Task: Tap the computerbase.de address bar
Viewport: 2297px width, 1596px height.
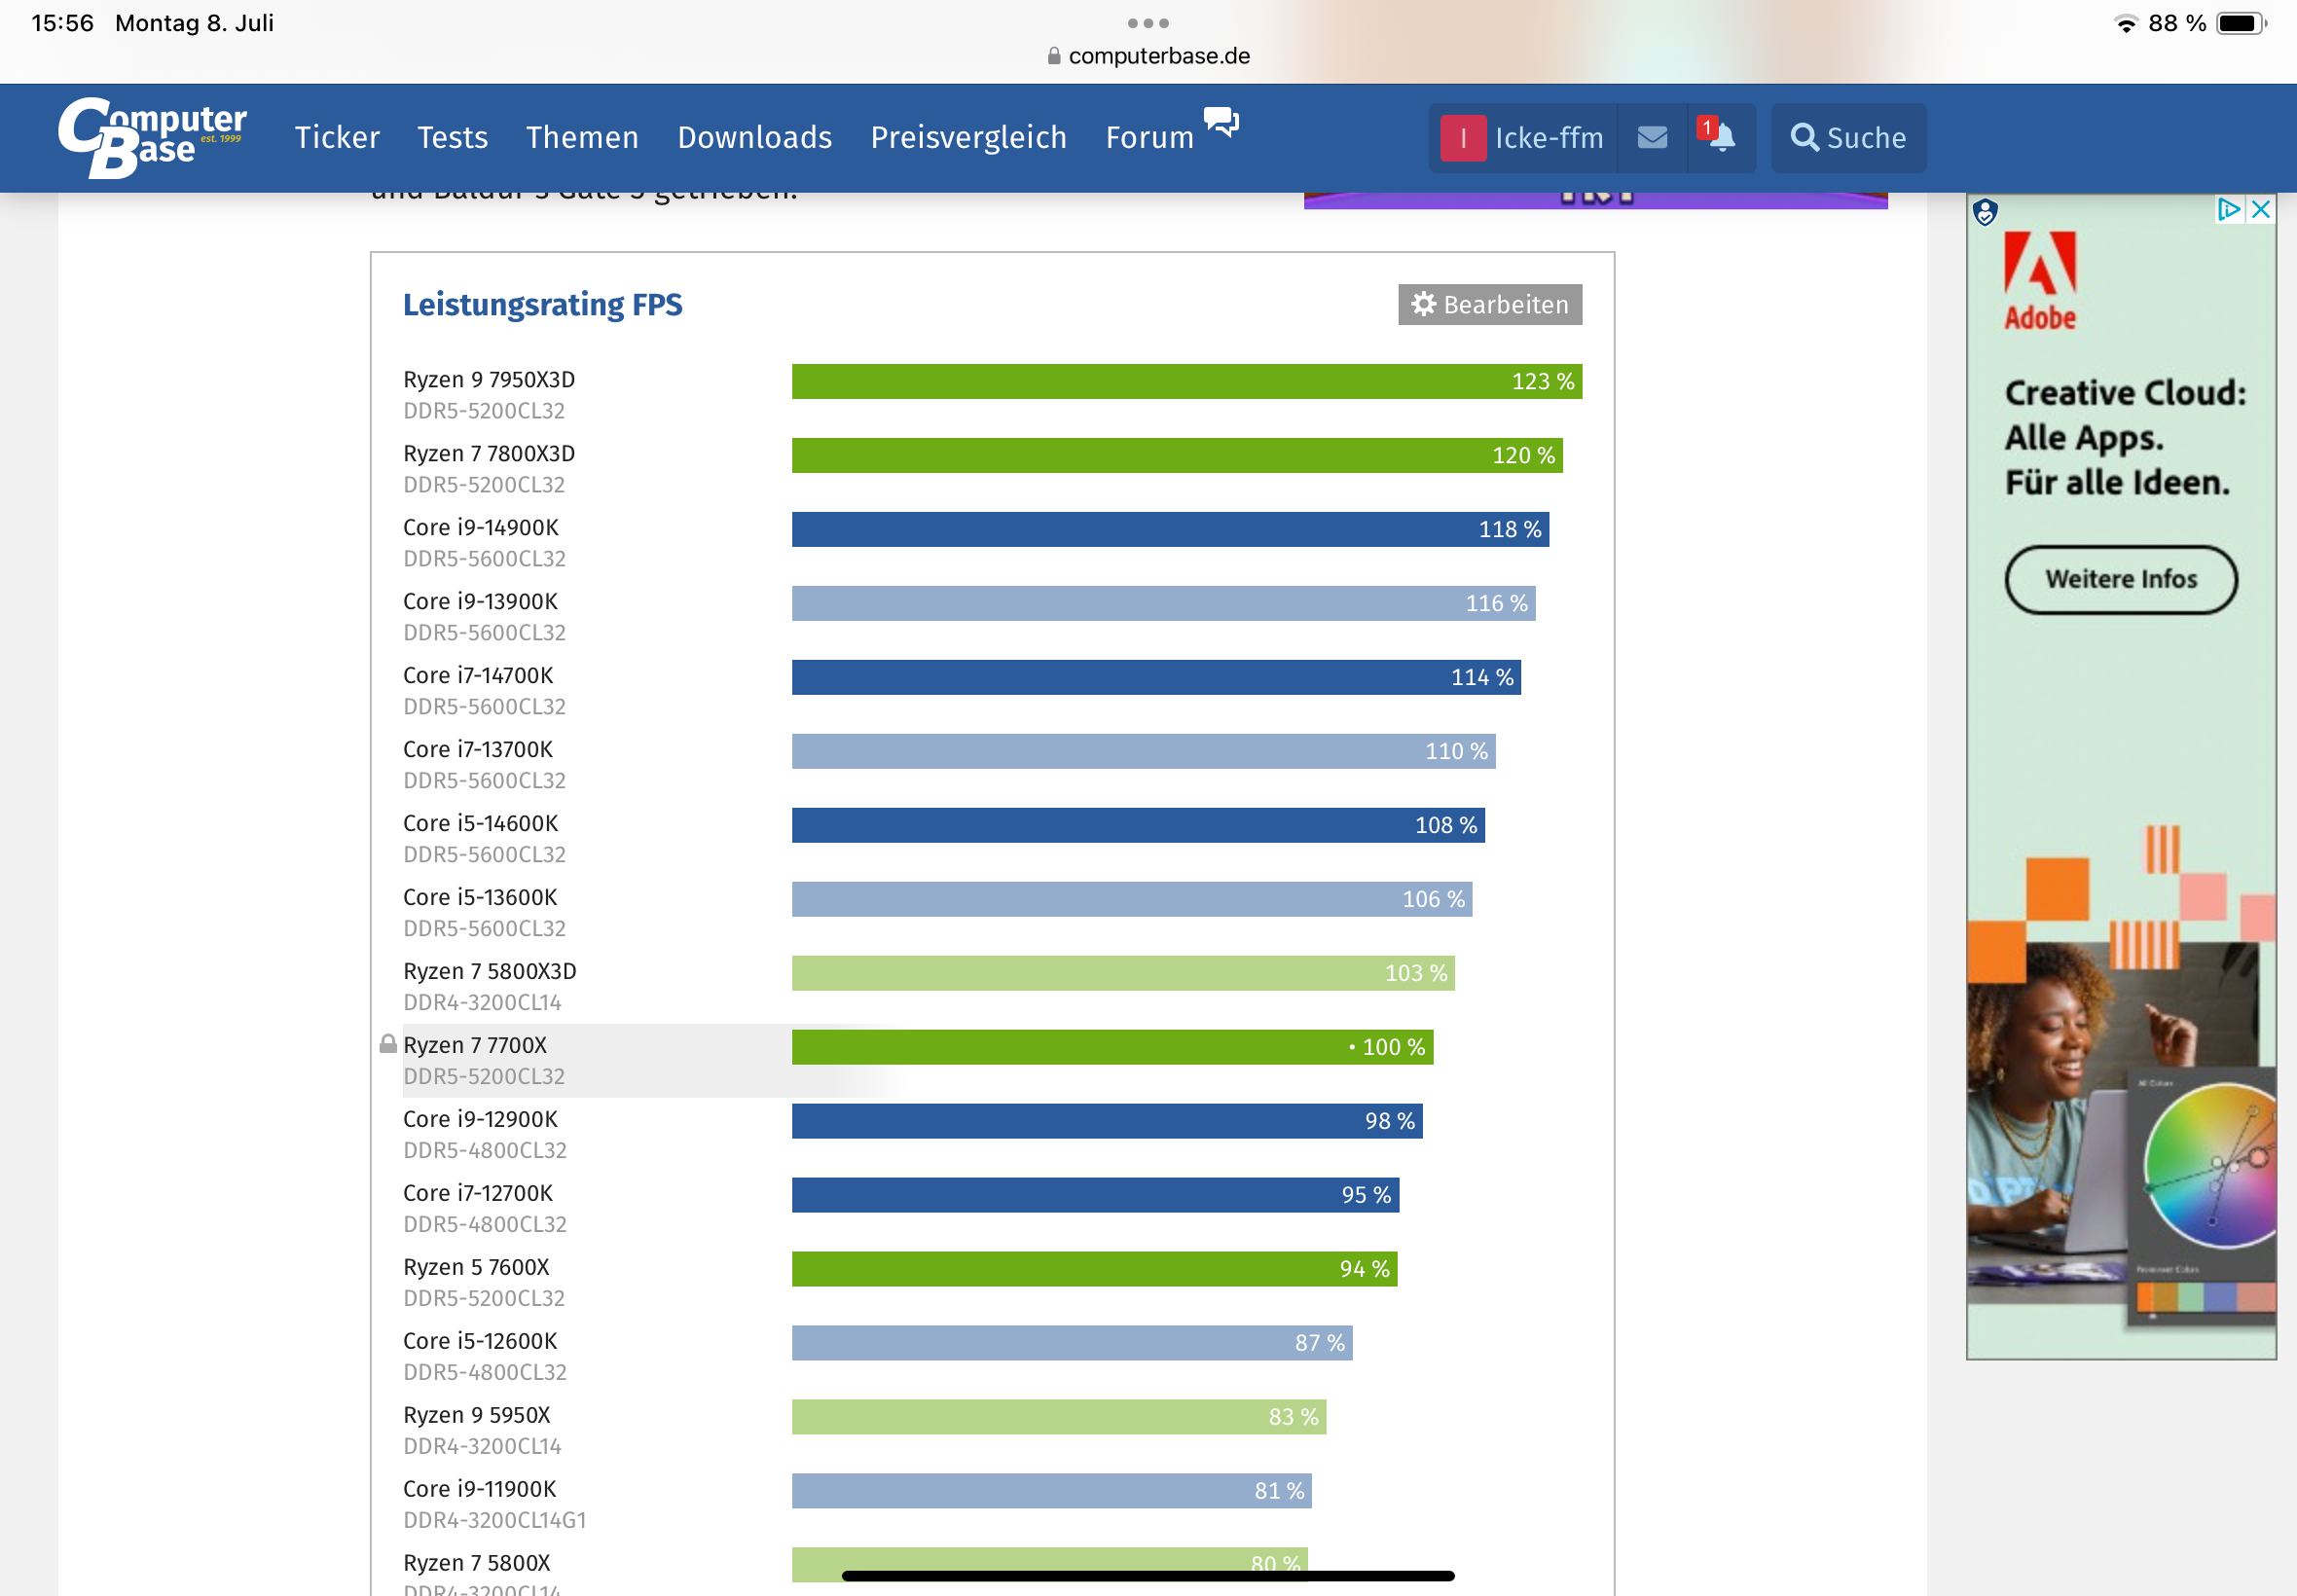Action: point(1148,56)
